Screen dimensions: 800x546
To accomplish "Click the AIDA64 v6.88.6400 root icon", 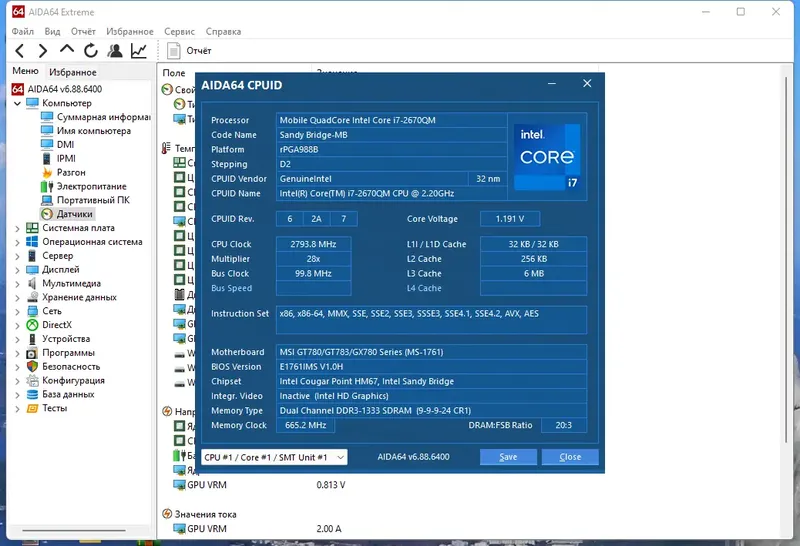I will click(x=17, y=89).
